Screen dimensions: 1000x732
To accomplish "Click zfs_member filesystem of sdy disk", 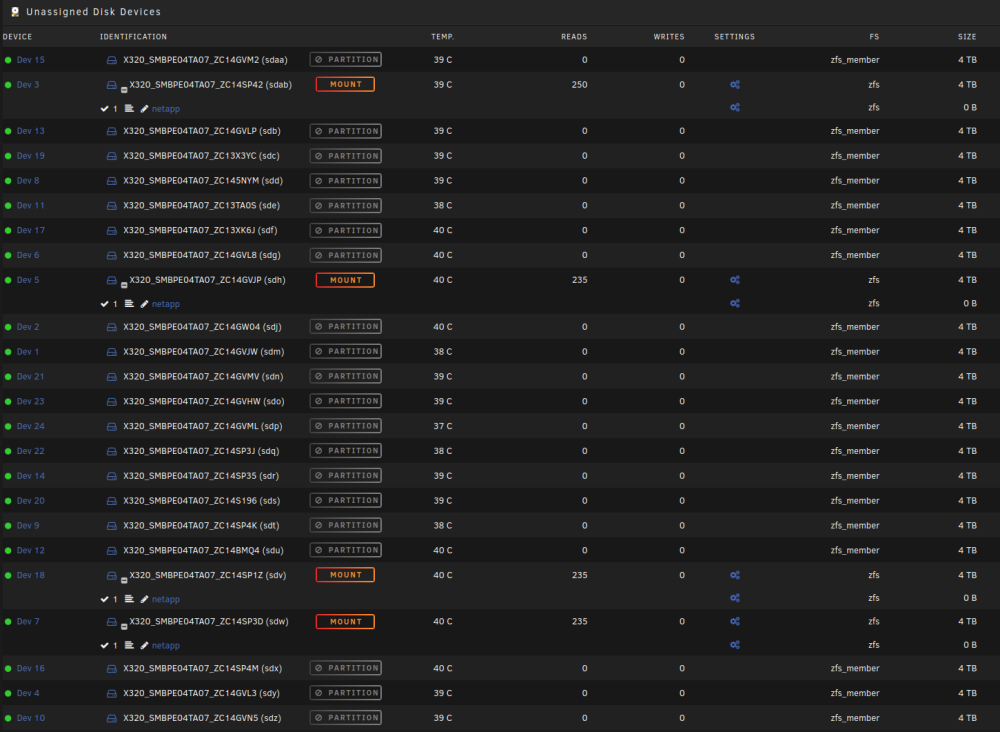I will coord(855,694).
